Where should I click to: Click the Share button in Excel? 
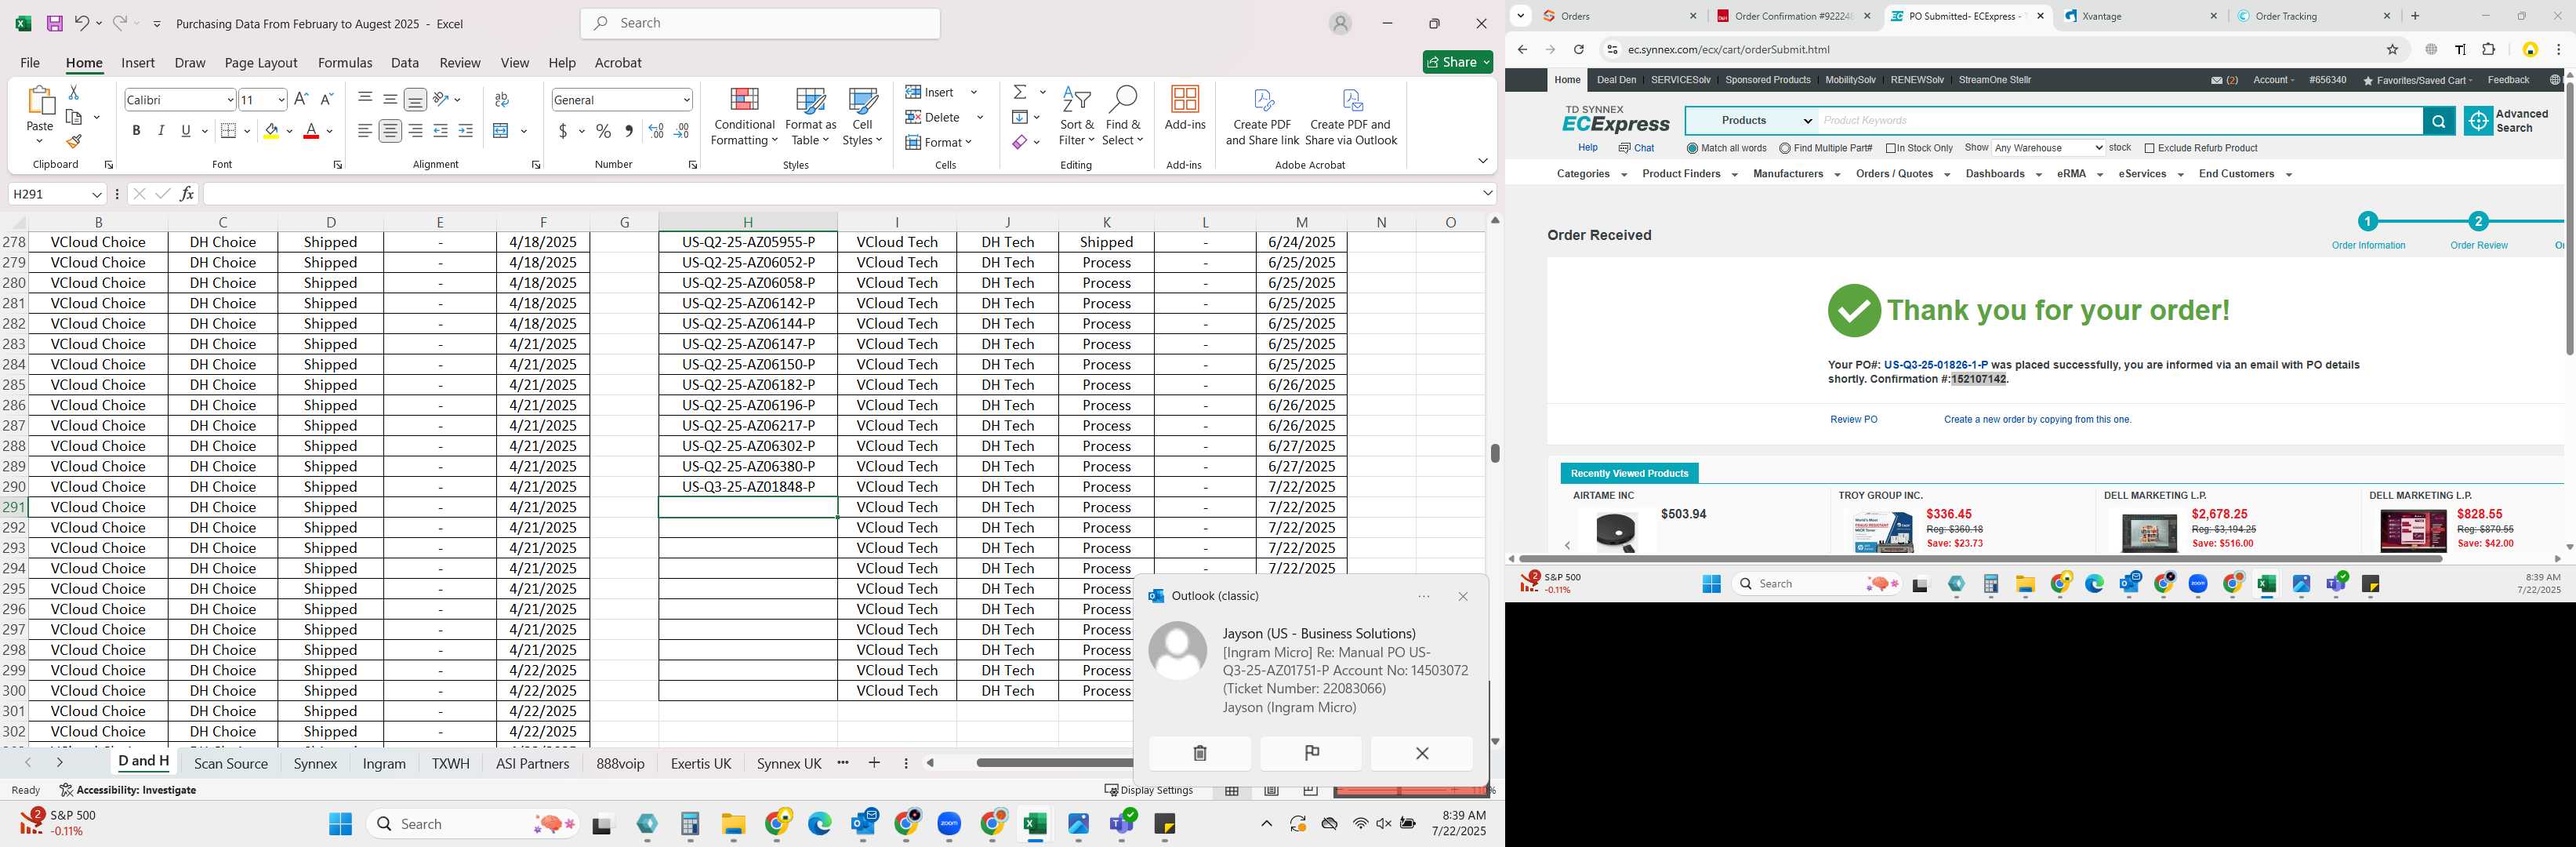click(x=1457, y=62)
